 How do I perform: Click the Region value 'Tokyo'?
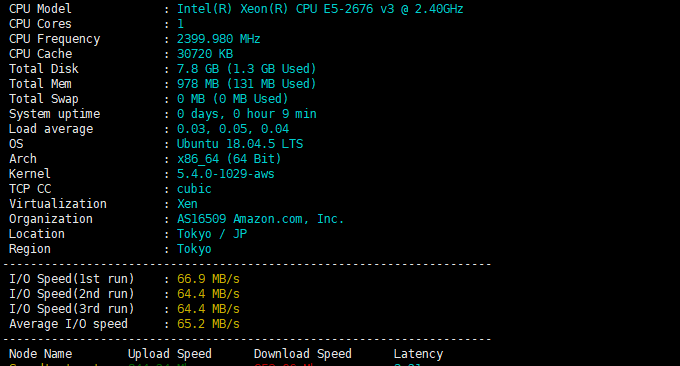[x=194, y=249]
